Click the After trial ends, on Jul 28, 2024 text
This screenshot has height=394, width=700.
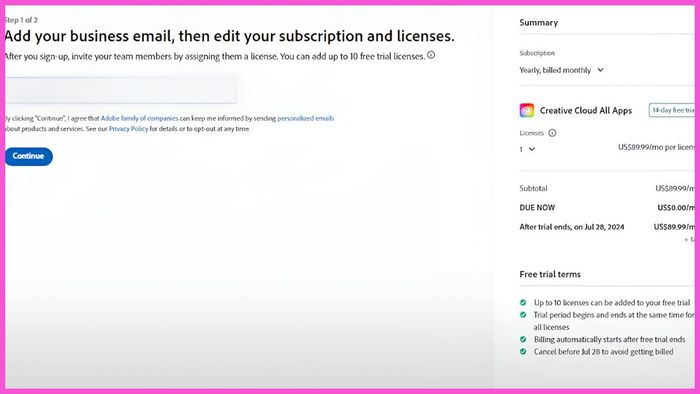pyautogui.click(x=571, y=227)
